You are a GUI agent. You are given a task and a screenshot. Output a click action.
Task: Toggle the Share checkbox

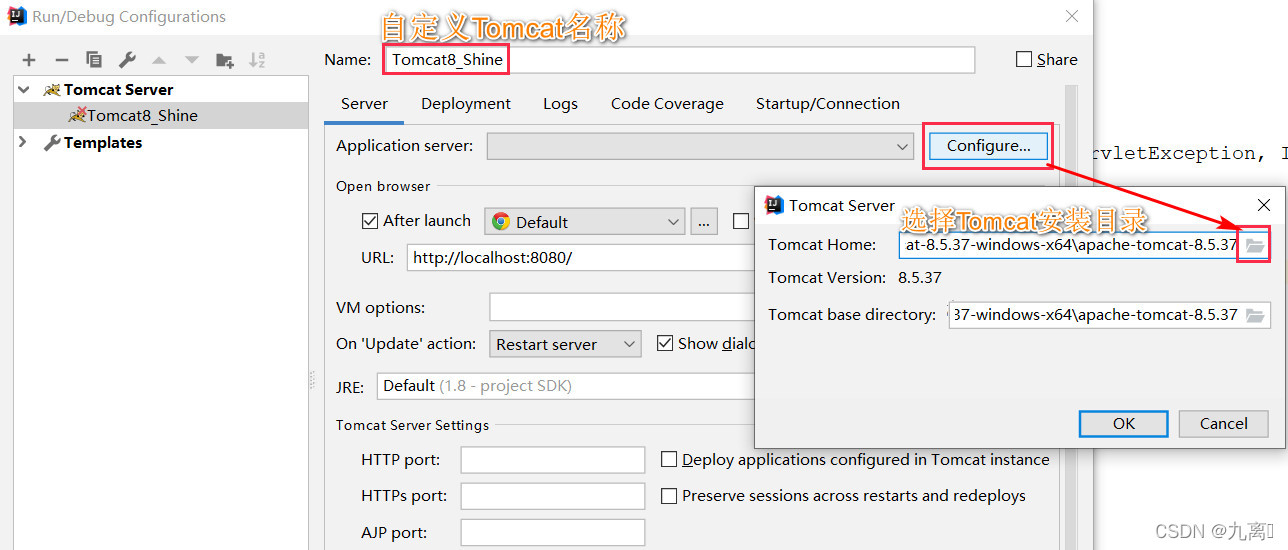click(x=1024, y=59)
